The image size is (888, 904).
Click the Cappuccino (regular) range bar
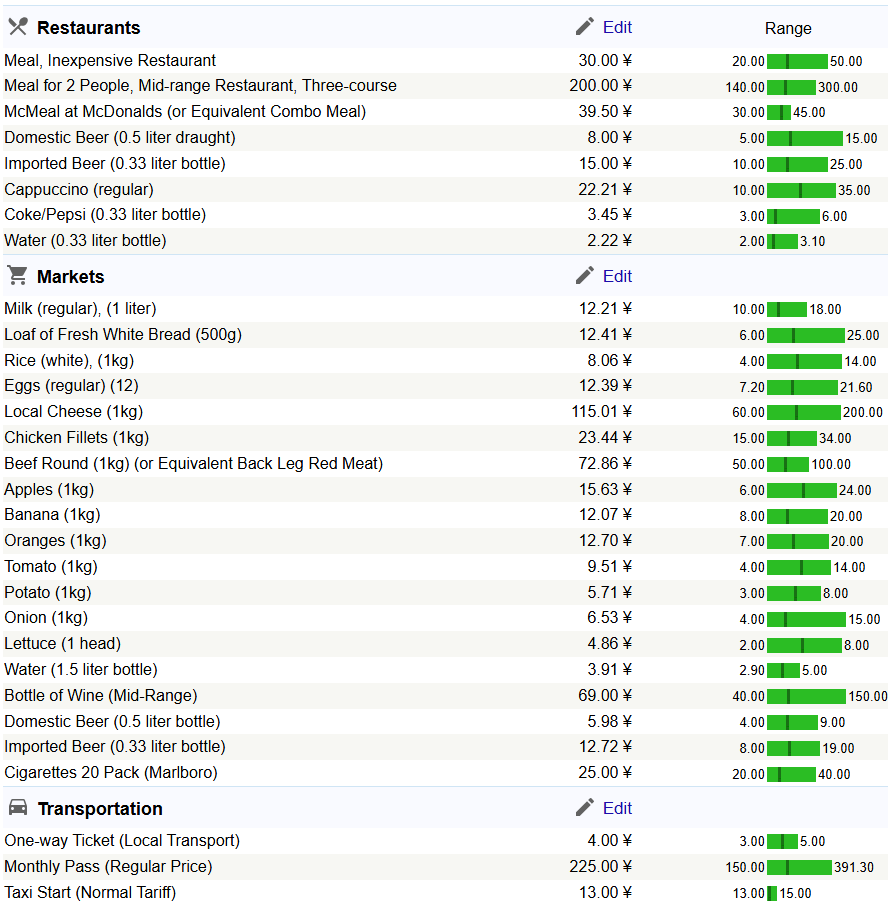[801, 190]
